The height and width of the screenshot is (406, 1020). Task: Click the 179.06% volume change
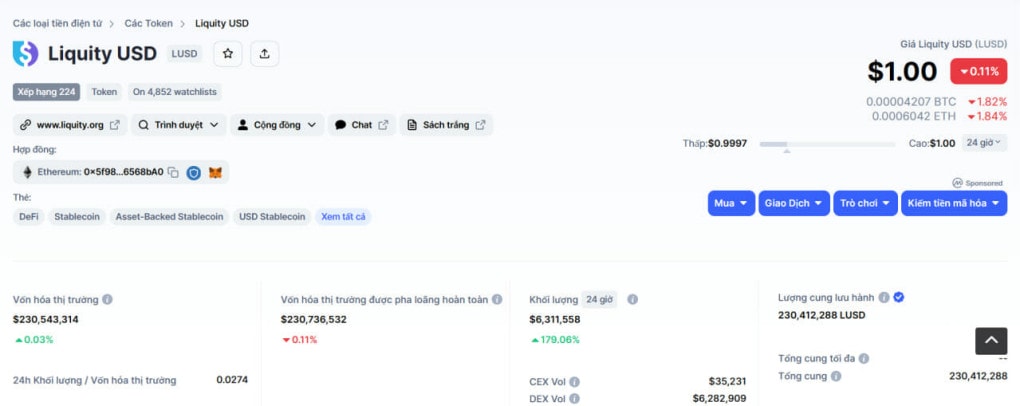(x=555, y=340)
